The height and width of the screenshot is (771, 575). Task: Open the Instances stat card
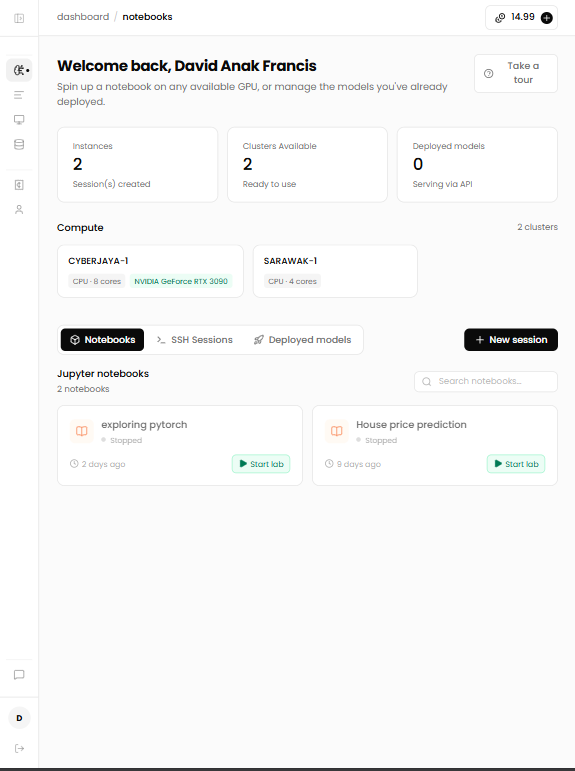(x=138, y=165)
